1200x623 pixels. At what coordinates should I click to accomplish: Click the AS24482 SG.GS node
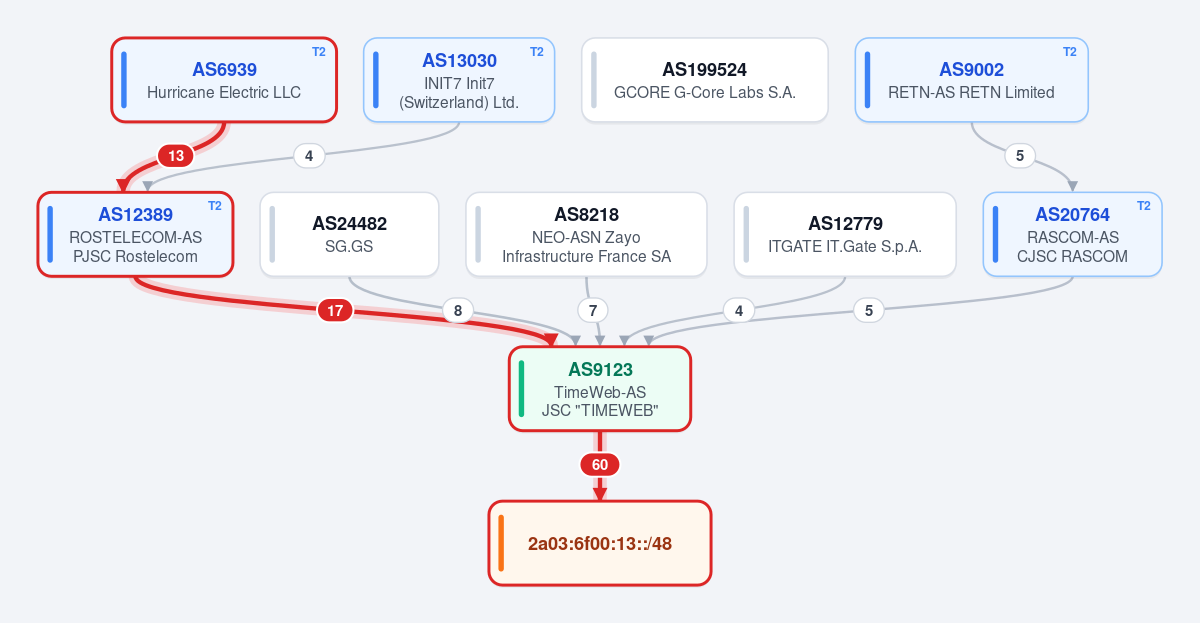pos(349,234)
